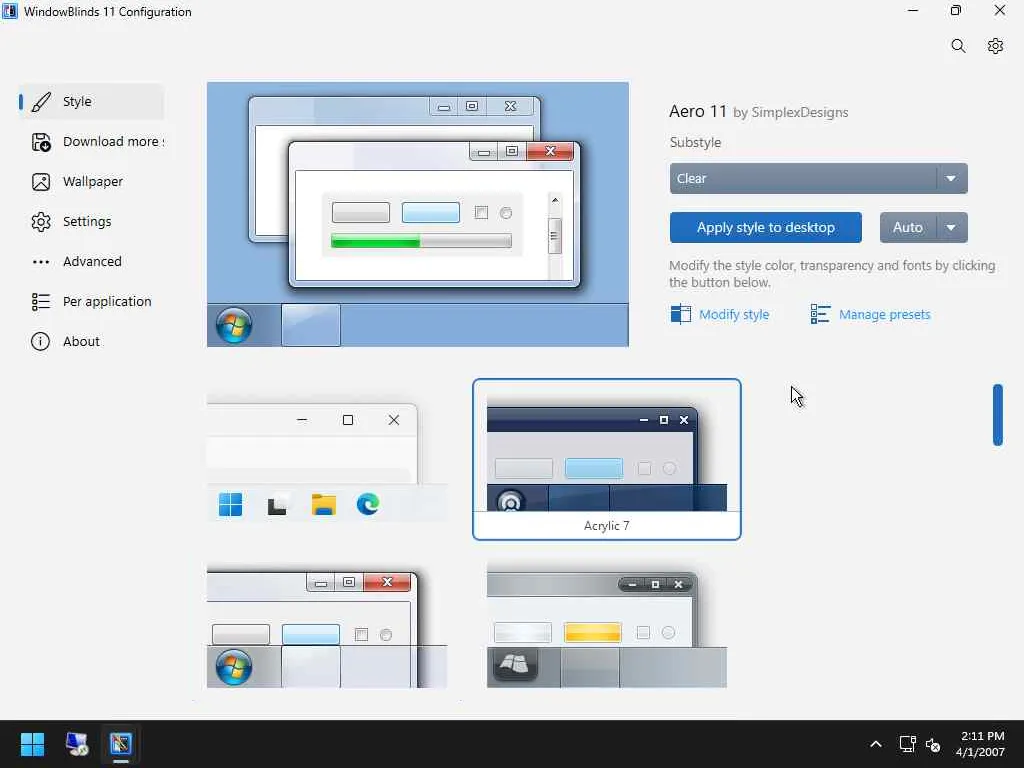Click the muted volume tray icon
This screenshot has width=1024, height=768.
click(x=933, y=744)
